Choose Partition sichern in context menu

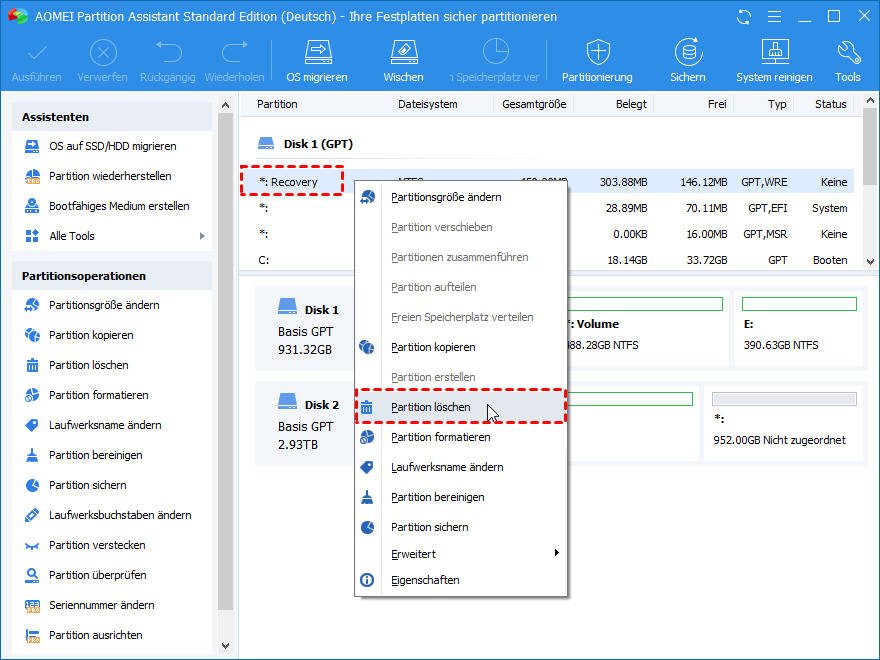coord(460,527)
